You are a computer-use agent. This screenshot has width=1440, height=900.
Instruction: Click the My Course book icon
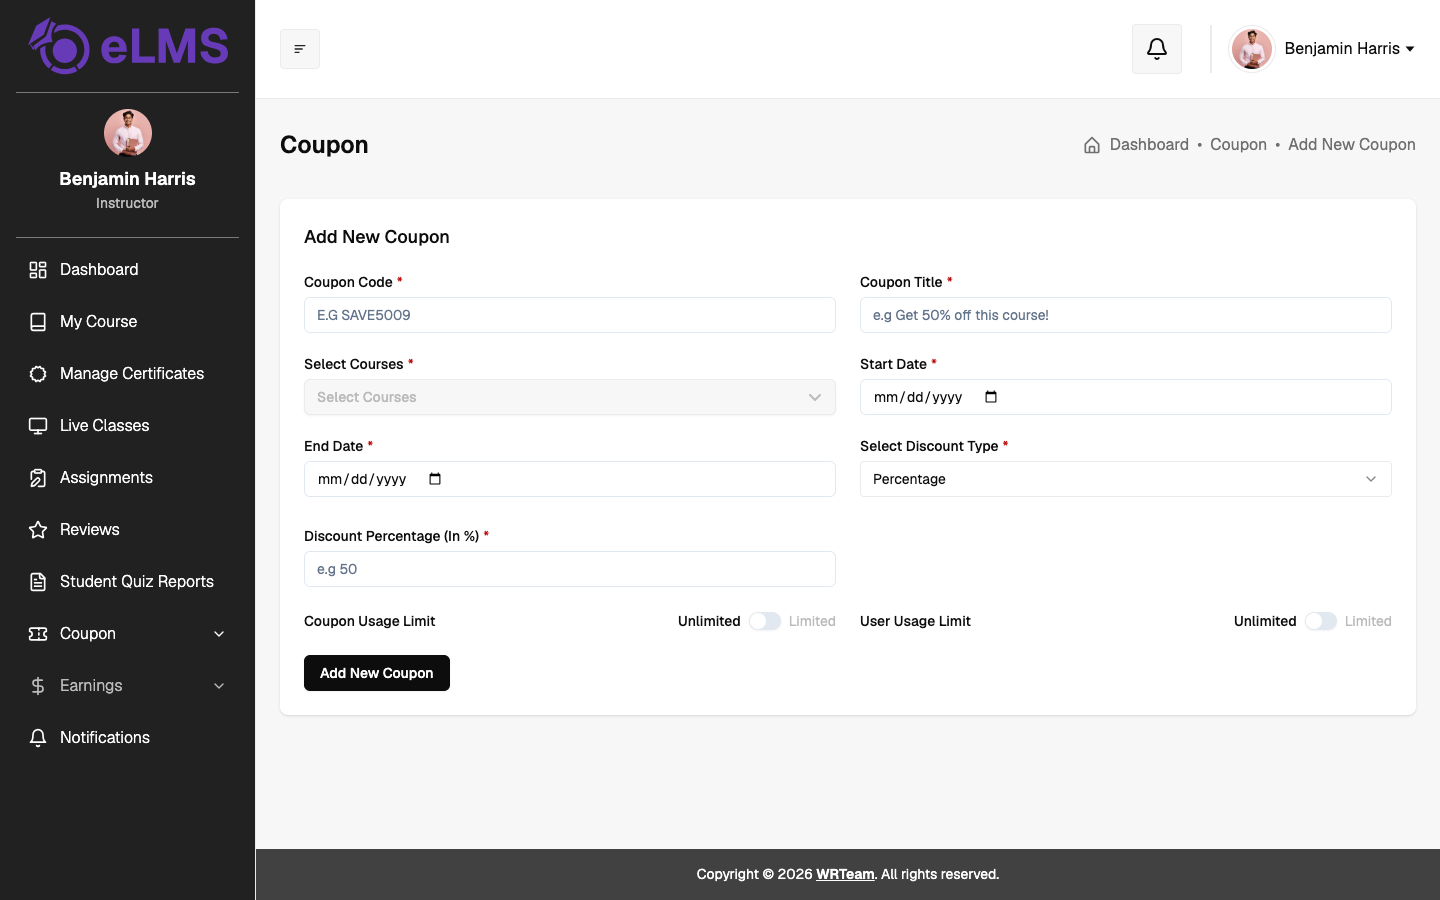coord(38,322)
